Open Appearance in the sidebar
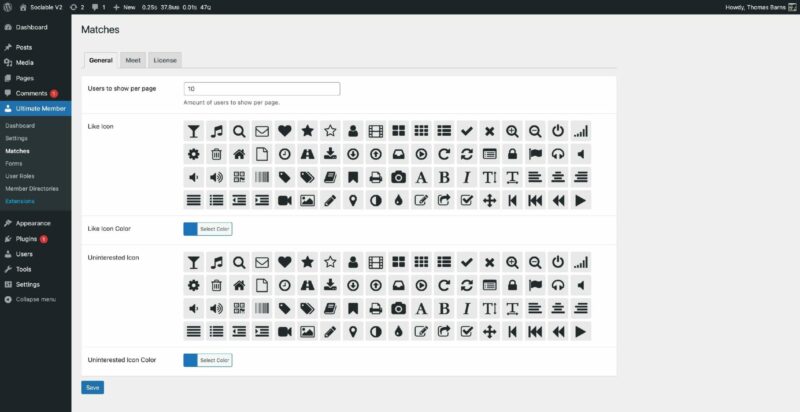 (36, 223)
